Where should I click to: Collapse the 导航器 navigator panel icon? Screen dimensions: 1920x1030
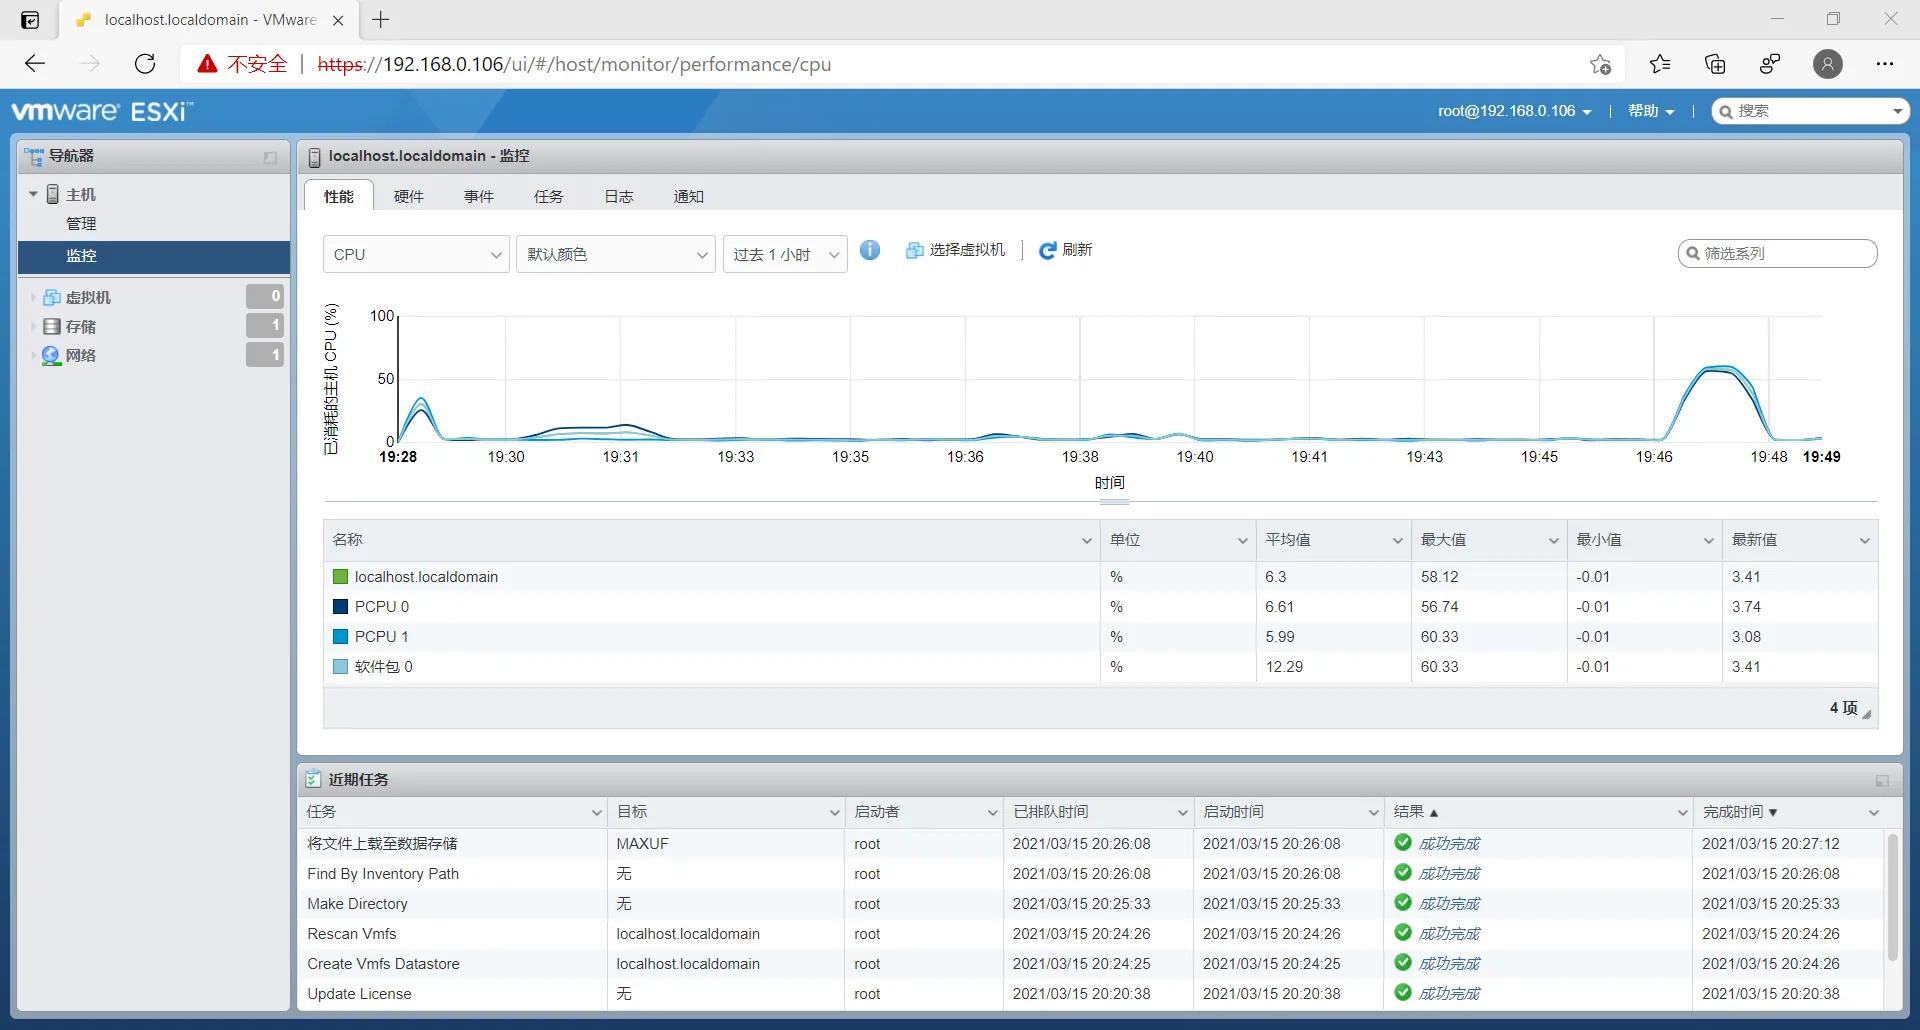click(268, 157)
